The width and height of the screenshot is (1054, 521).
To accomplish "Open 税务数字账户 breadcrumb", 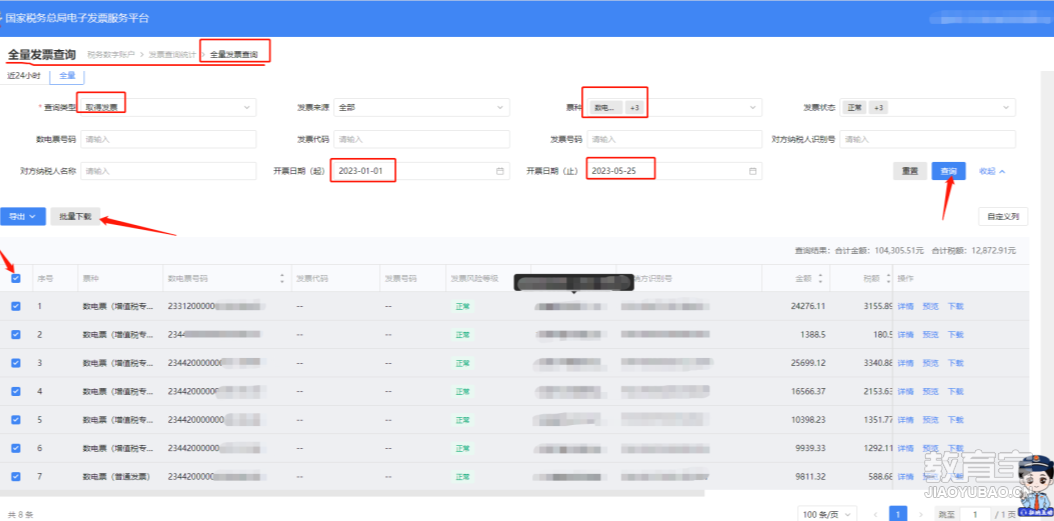I will coord(111,54).
